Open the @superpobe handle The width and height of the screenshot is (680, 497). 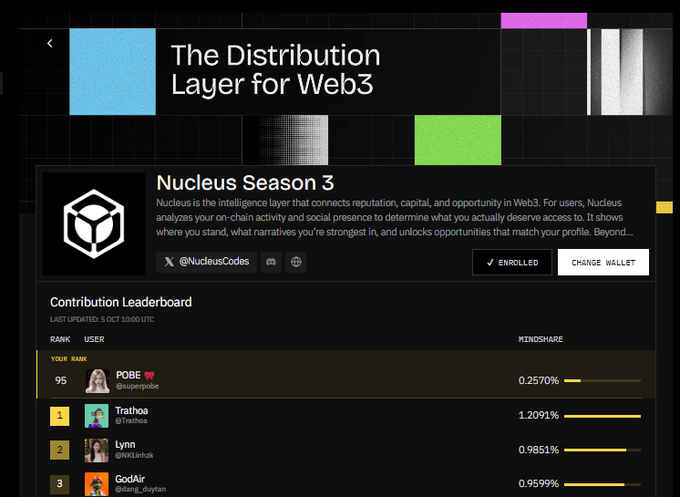[137, 386]
